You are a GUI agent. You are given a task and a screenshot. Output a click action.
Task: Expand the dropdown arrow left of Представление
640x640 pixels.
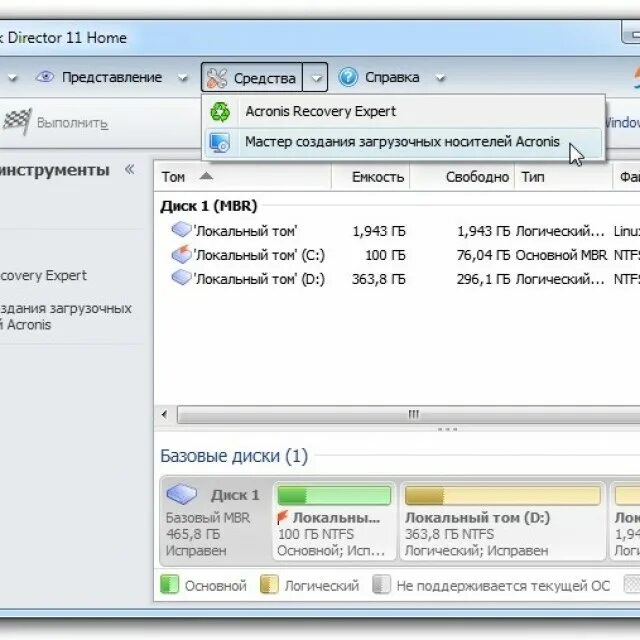click(12, 78)
